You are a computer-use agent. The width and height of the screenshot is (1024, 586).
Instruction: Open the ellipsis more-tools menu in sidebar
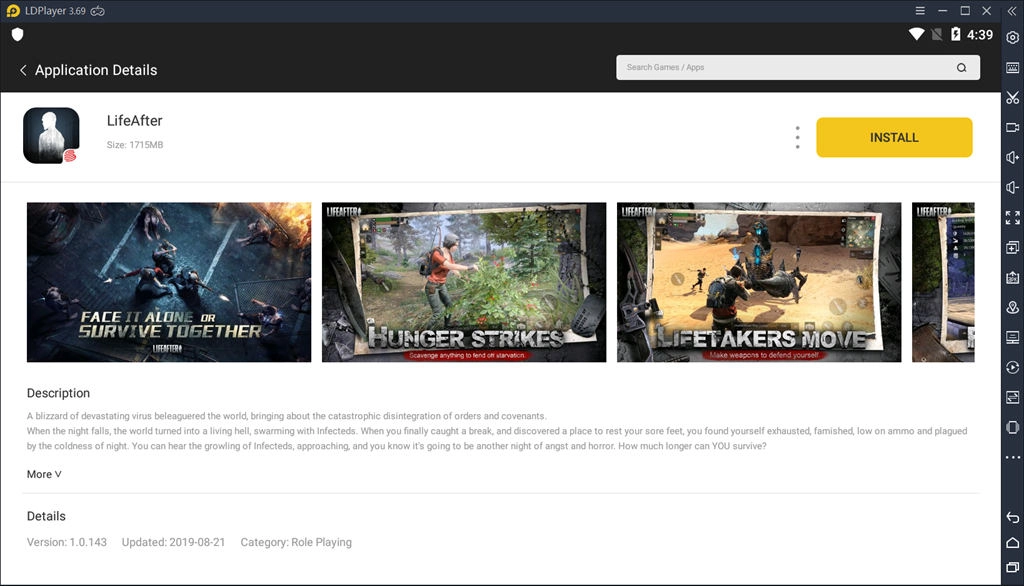1012,457
